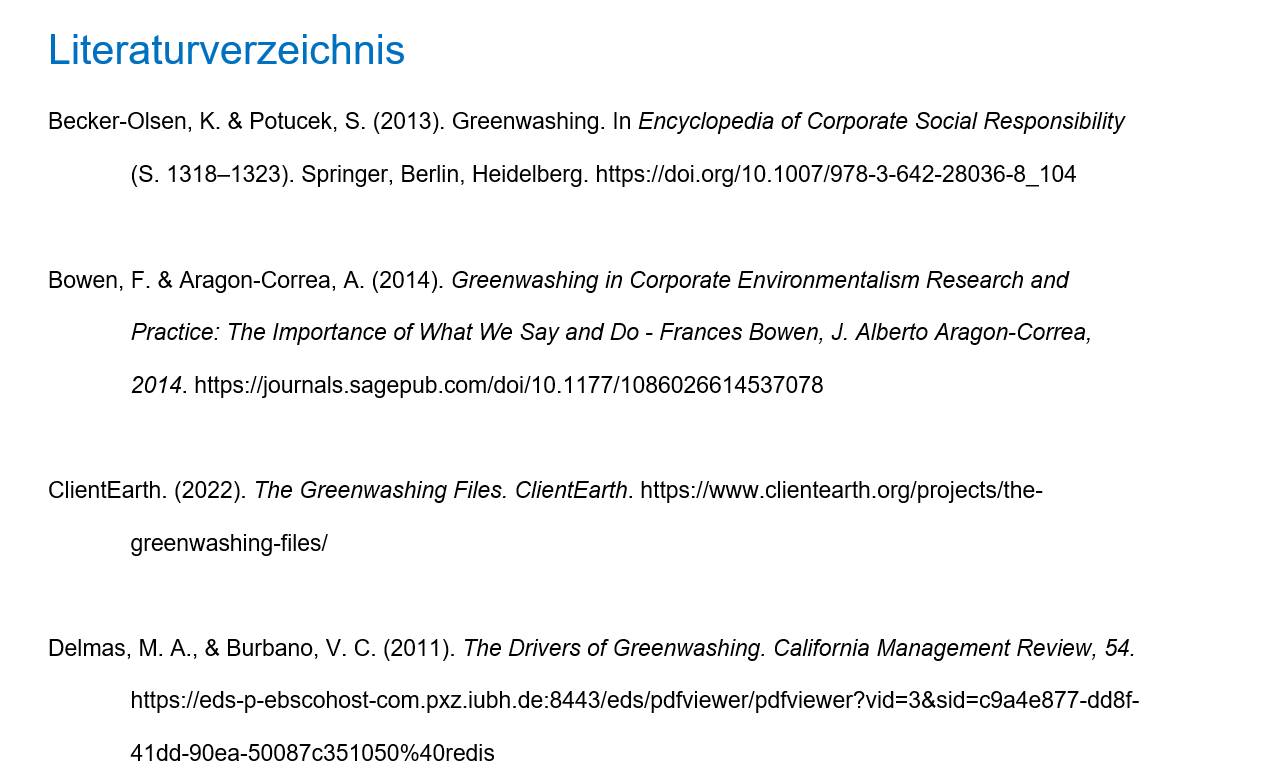This screenshot has height=774, width=1270.
Task: Click the page range "(S. 1318–1323)"
Action: pos(212,174)
